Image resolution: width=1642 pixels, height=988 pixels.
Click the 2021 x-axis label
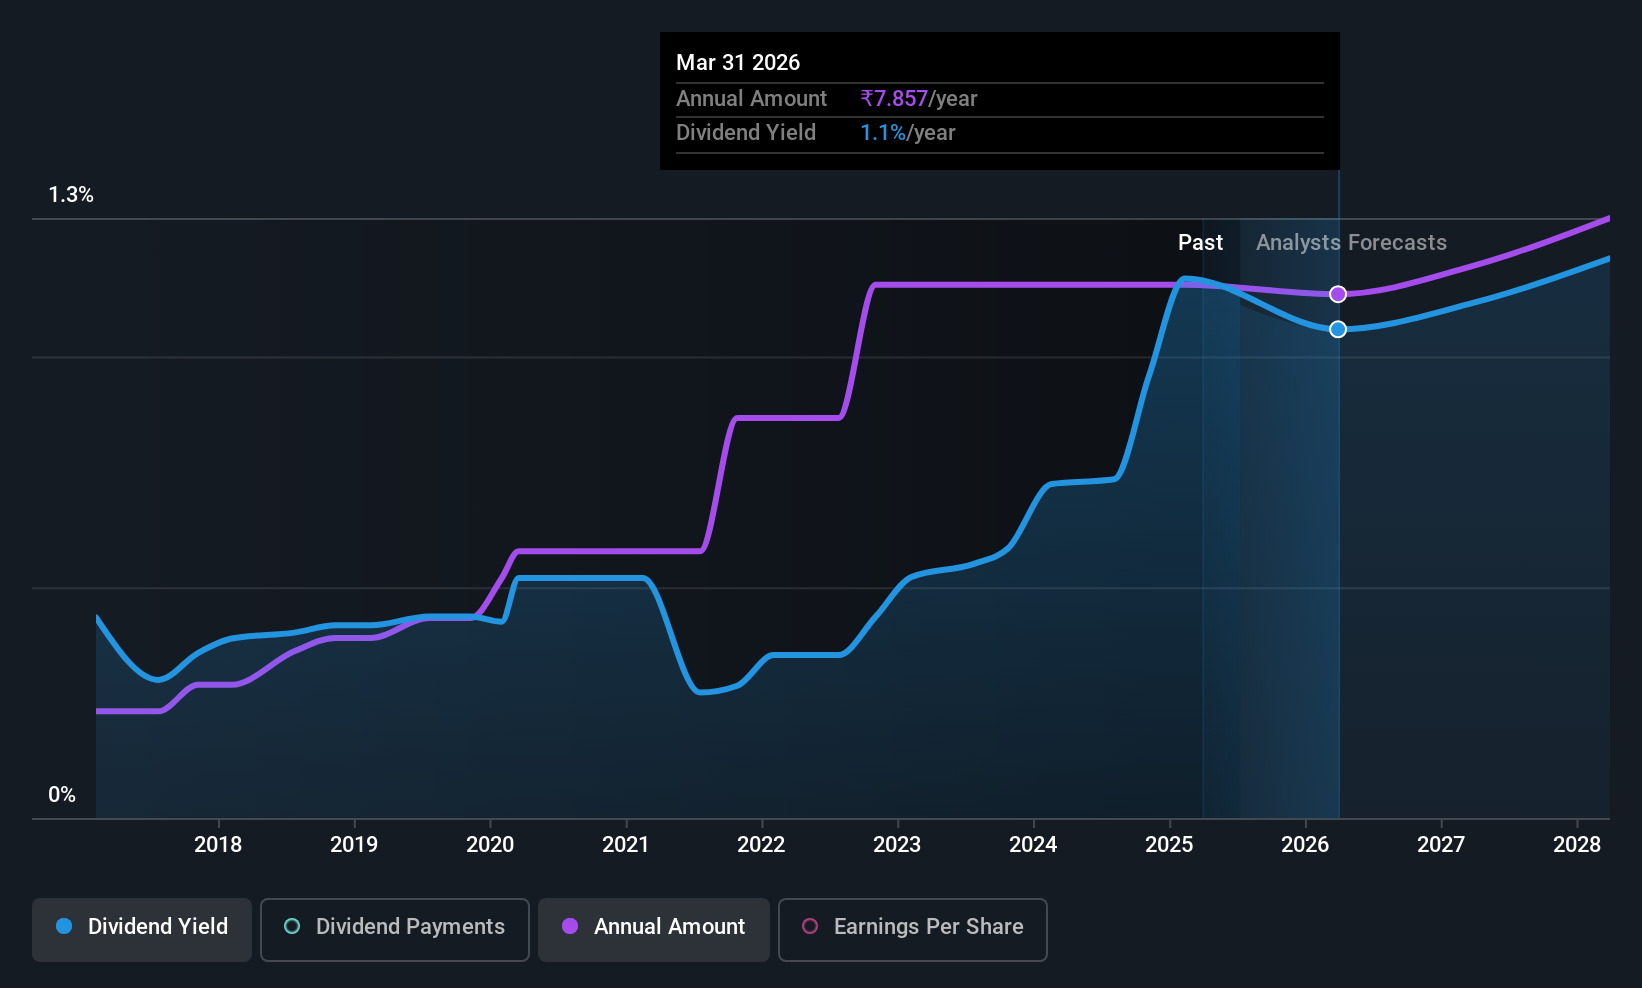point(626,845)
